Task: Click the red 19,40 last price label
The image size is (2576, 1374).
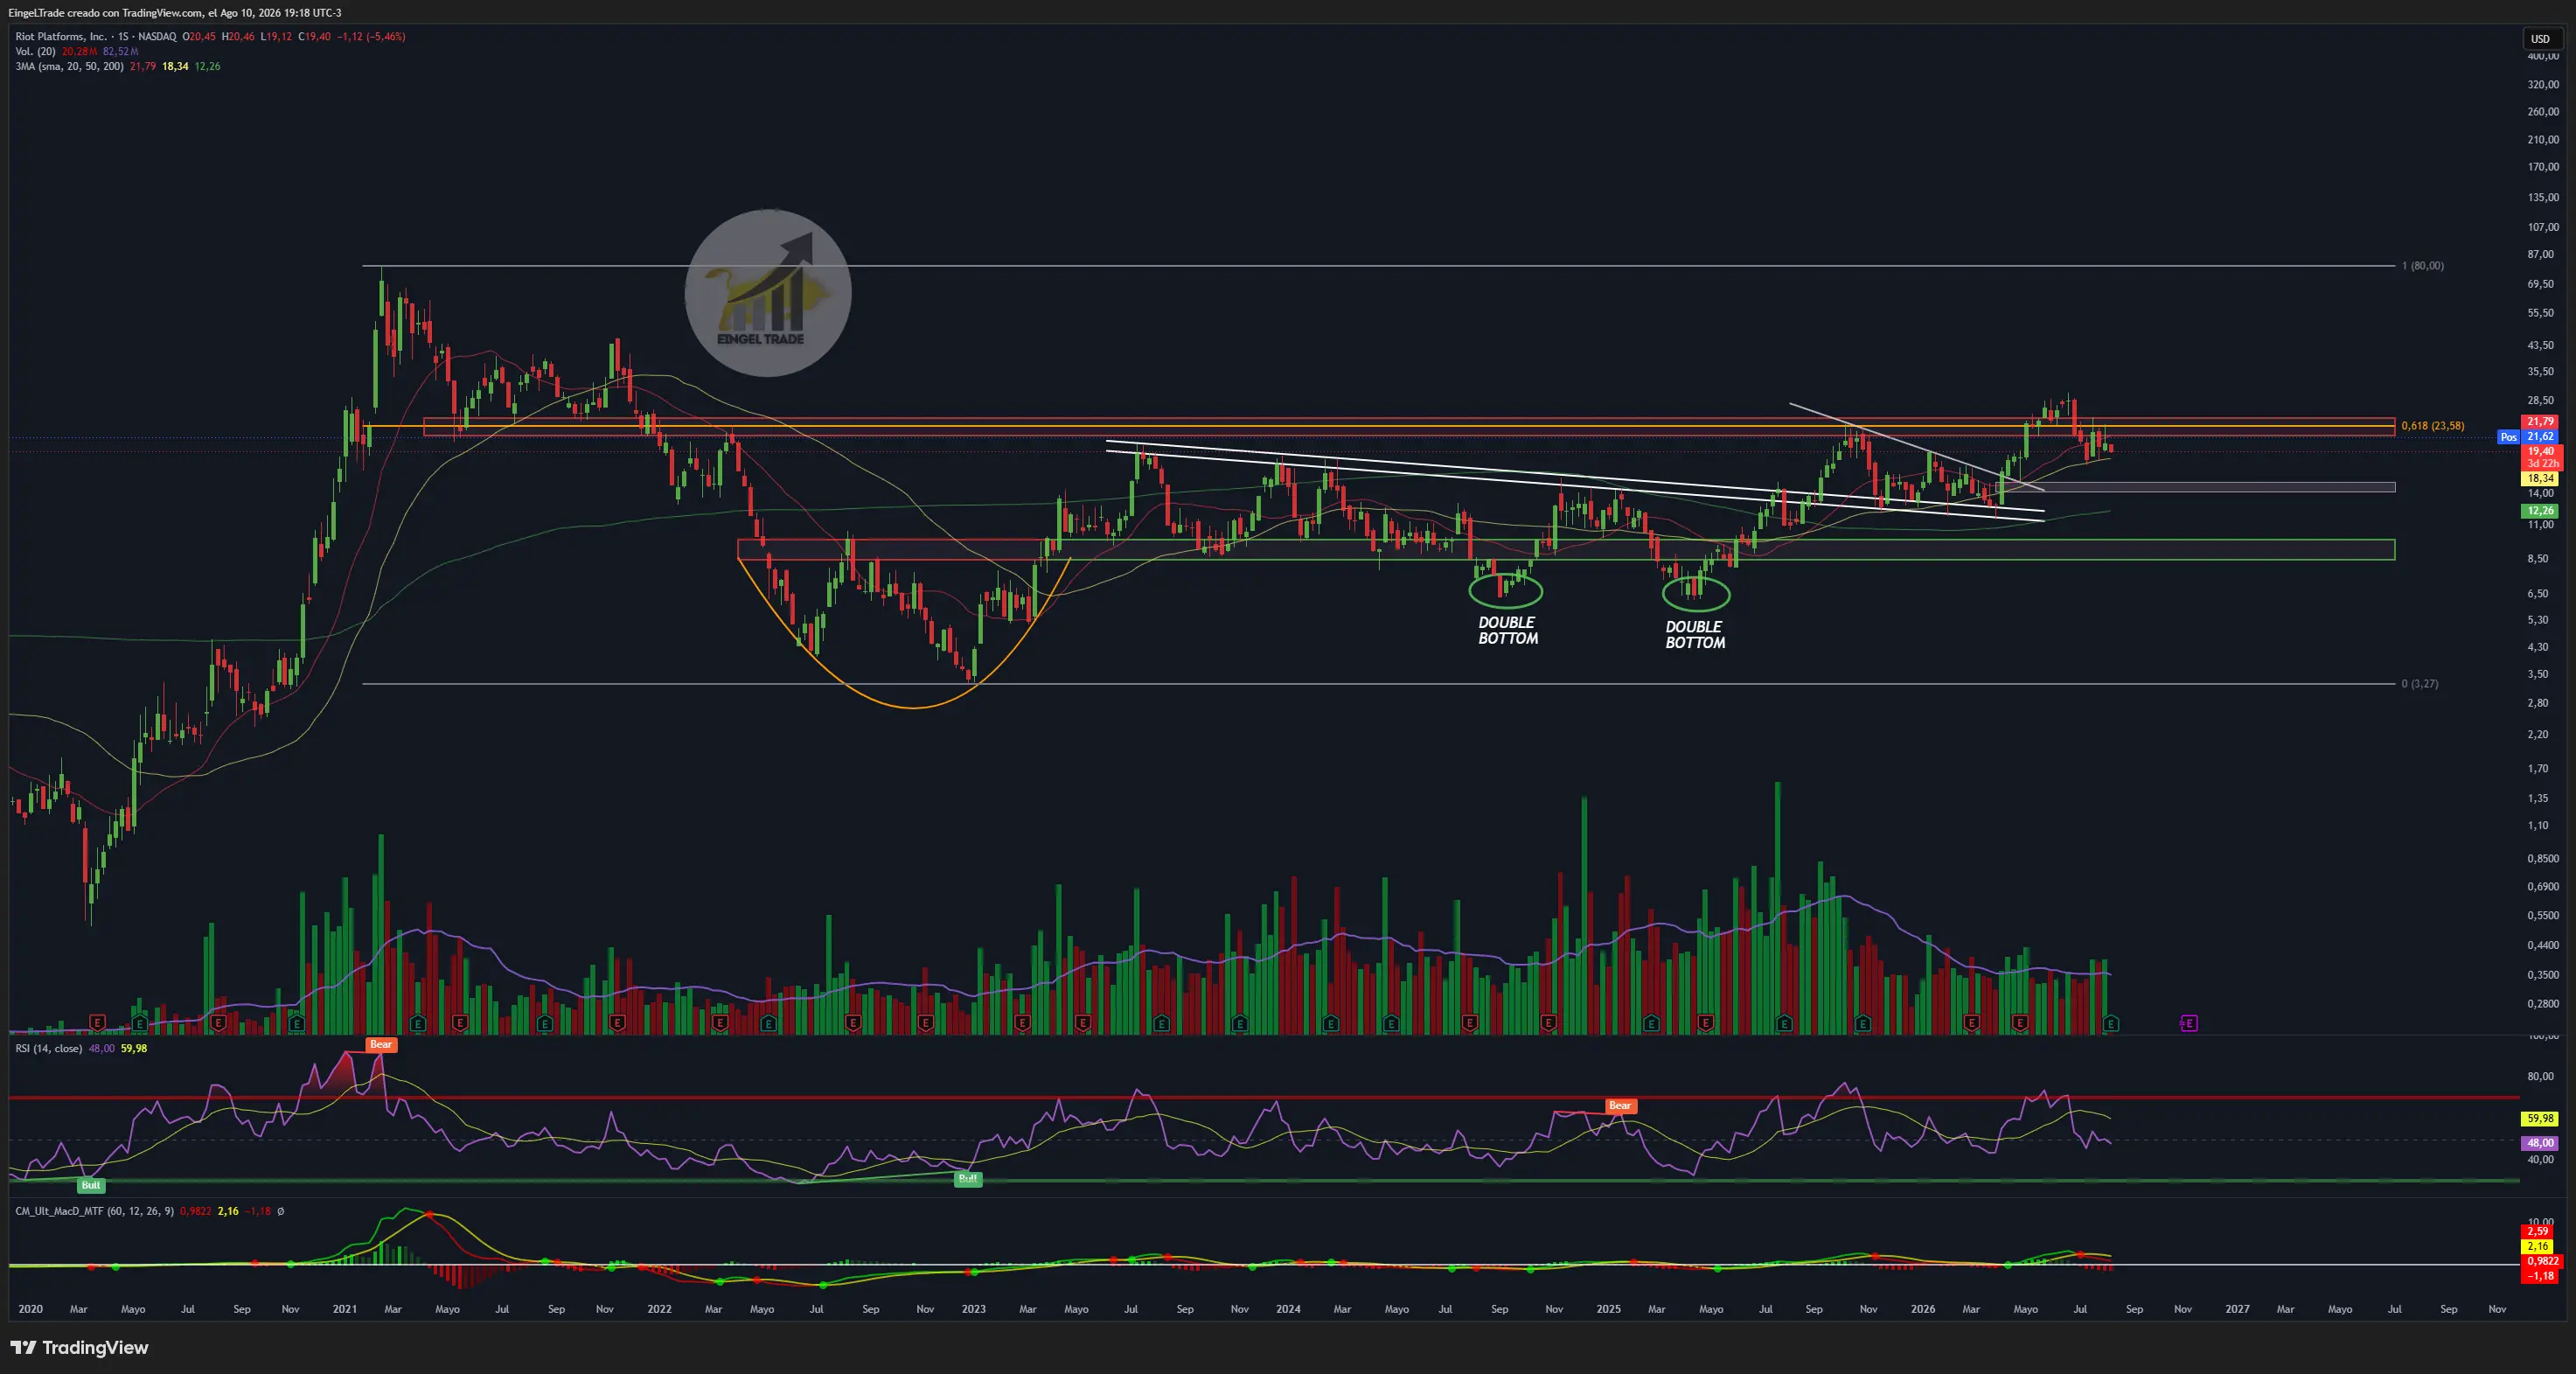Action: click(x=2540, y=451)
